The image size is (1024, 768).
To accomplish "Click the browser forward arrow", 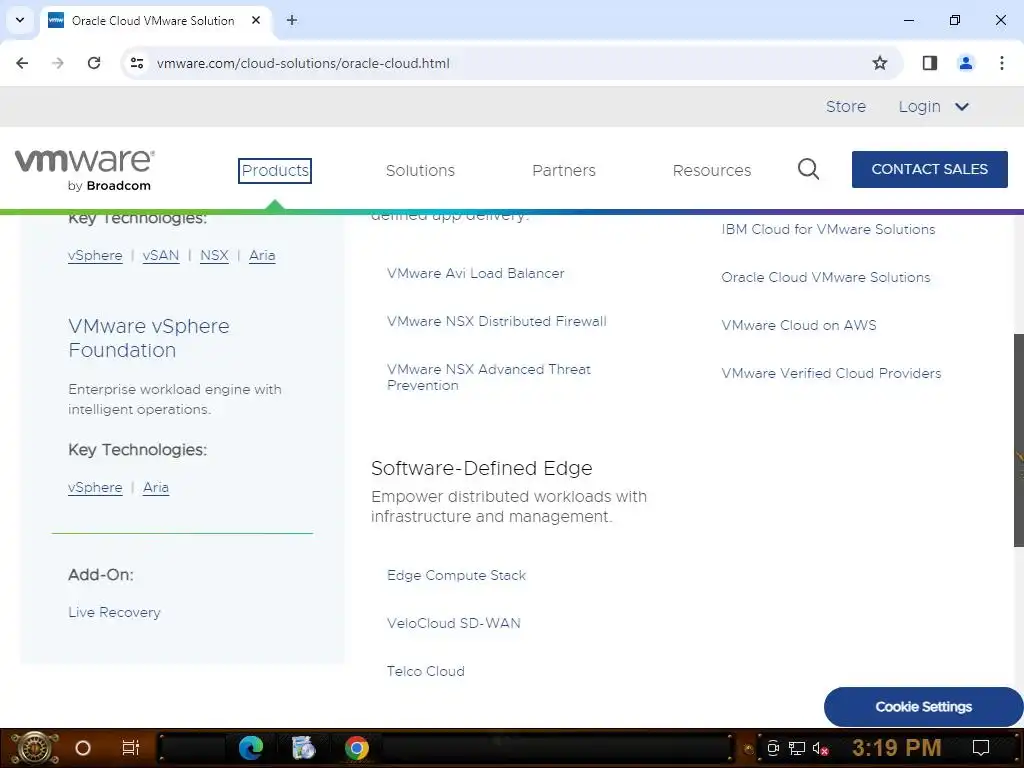I will 58,63.
